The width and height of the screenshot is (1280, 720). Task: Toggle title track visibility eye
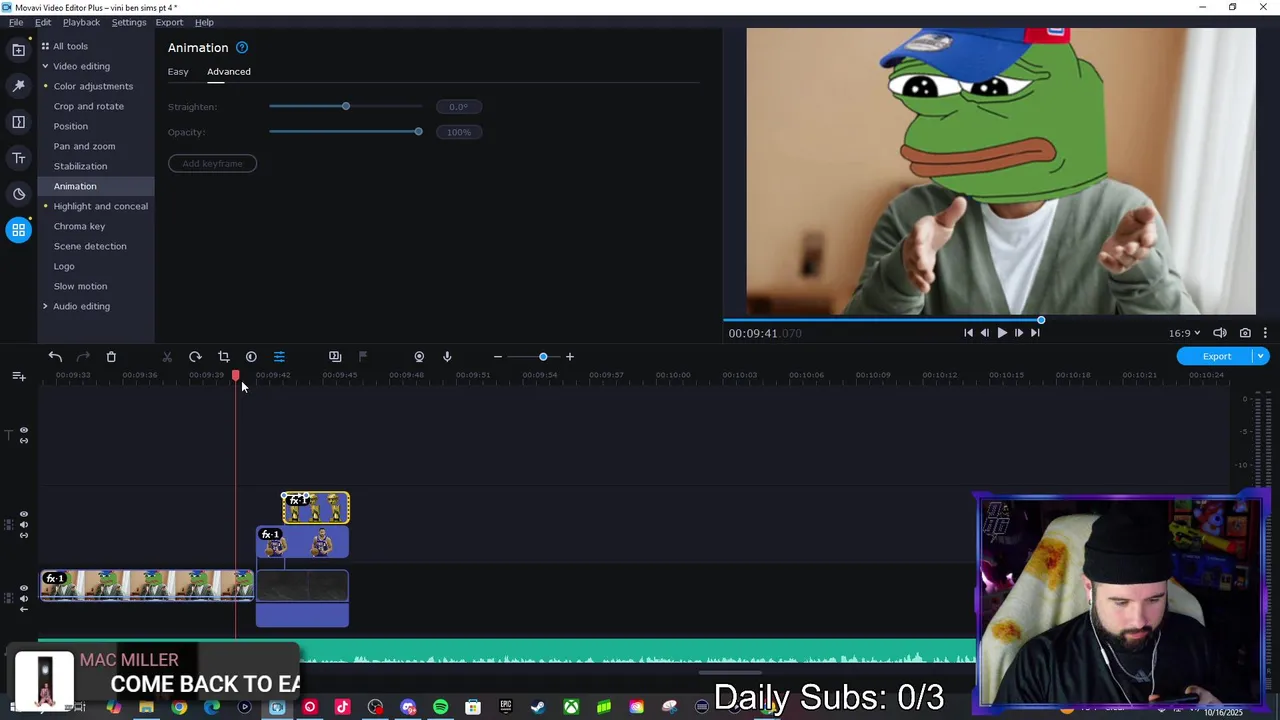(x=24, y=431)
